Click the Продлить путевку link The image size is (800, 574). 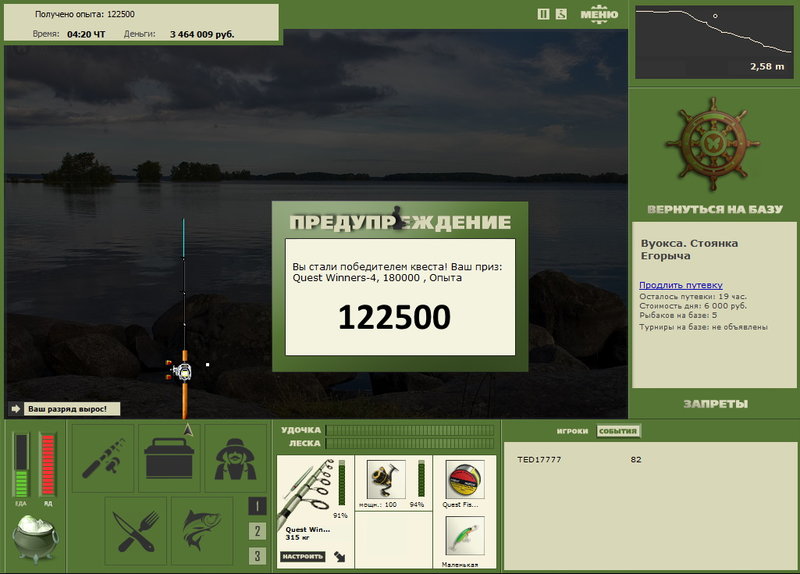(680, 285)
